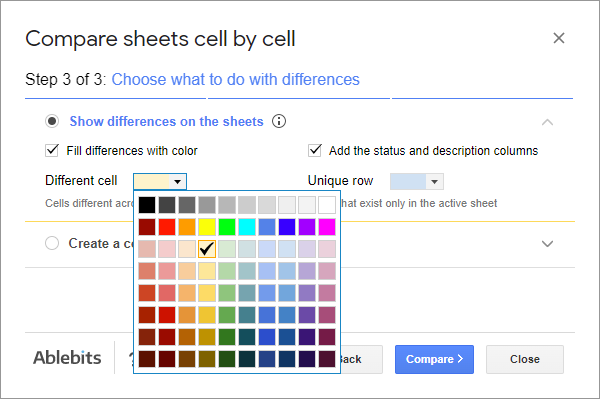Pick the magenta swatch
Image resolution: width=600 pixels, height=399 pixels.
[327, 227]
